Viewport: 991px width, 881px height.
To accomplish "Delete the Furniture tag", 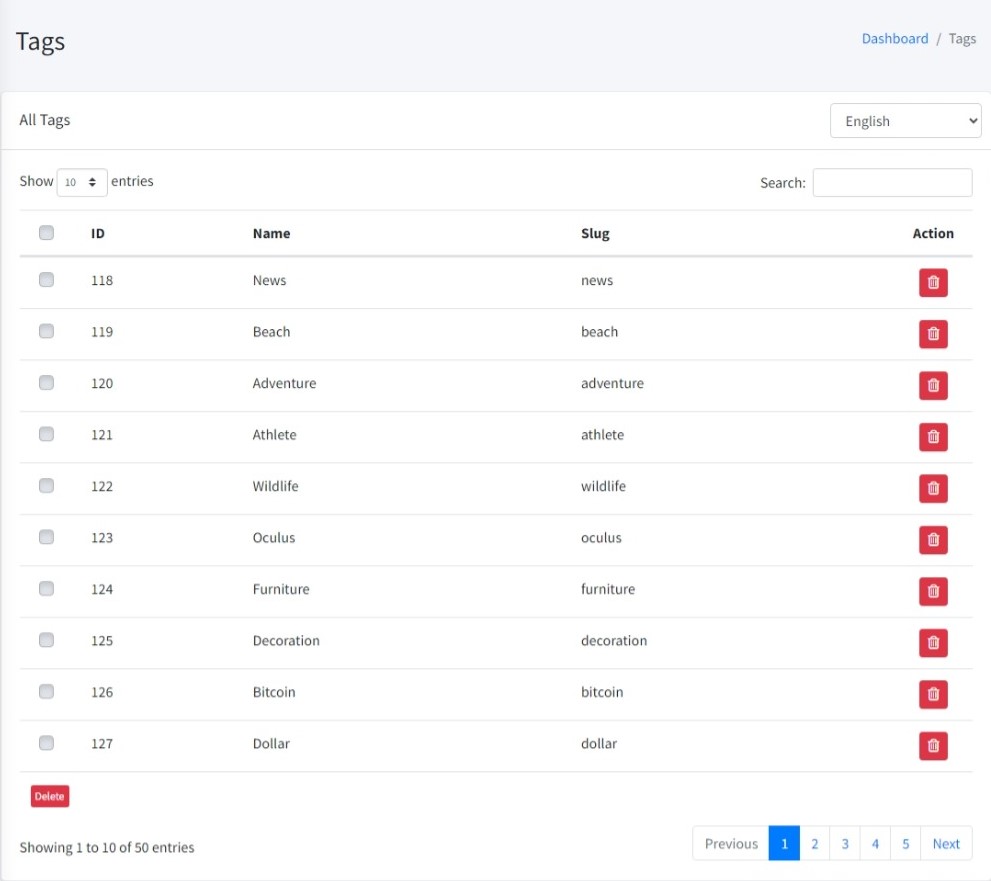I will click(x=933, y=591).
